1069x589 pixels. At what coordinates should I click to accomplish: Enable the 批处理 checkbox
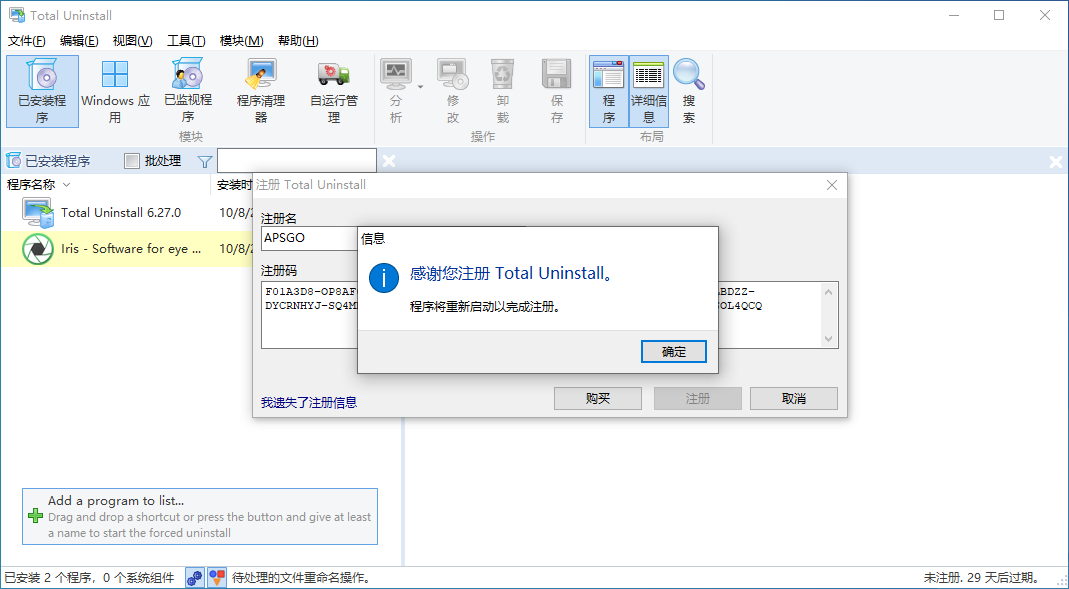click(x=132, y=161)
